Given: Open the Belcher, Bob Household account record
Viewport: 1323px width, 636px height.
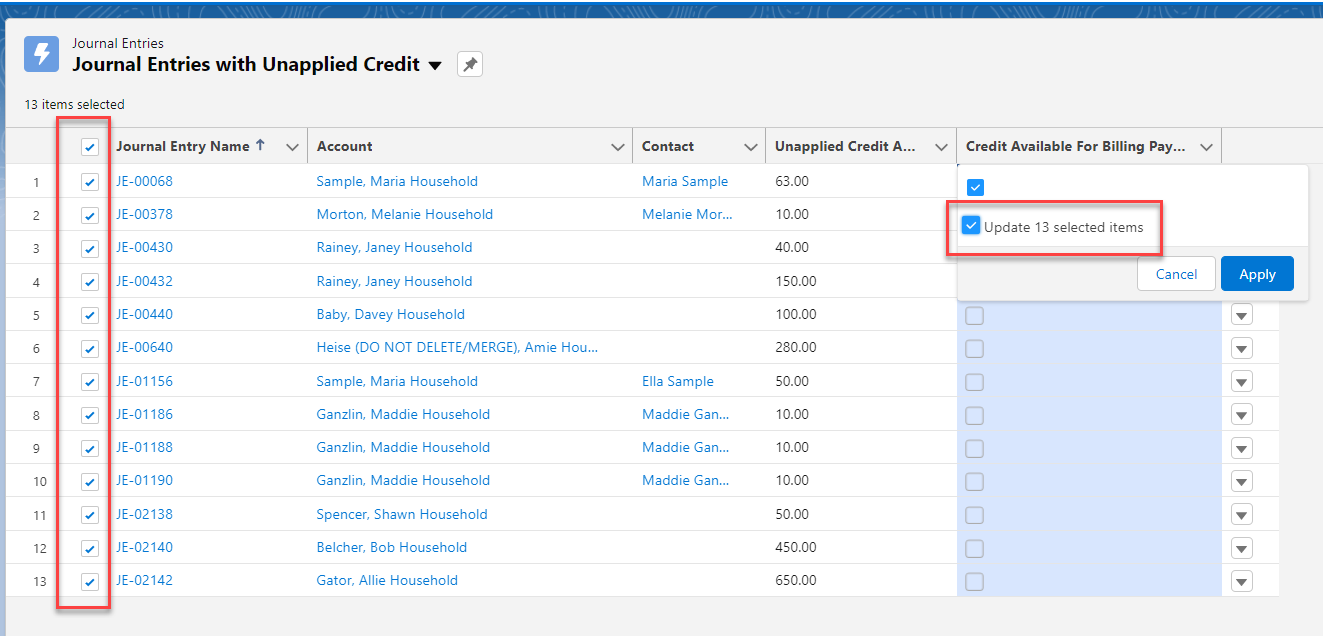Looking at the screenshot, I should (394, 547).
